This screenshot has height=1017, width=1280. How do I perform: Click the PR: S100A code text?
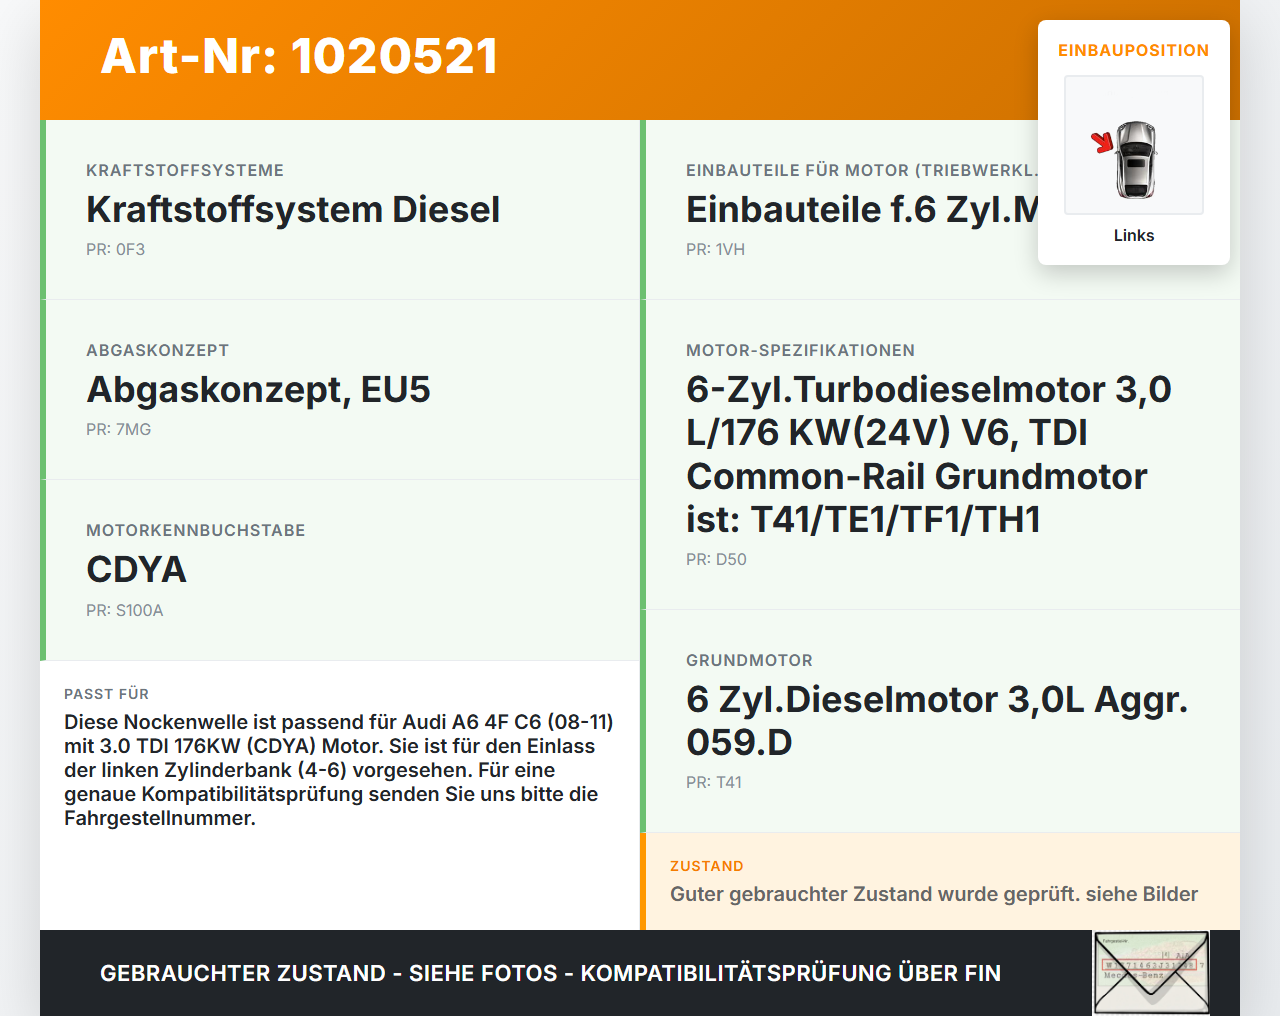(125, 610)
